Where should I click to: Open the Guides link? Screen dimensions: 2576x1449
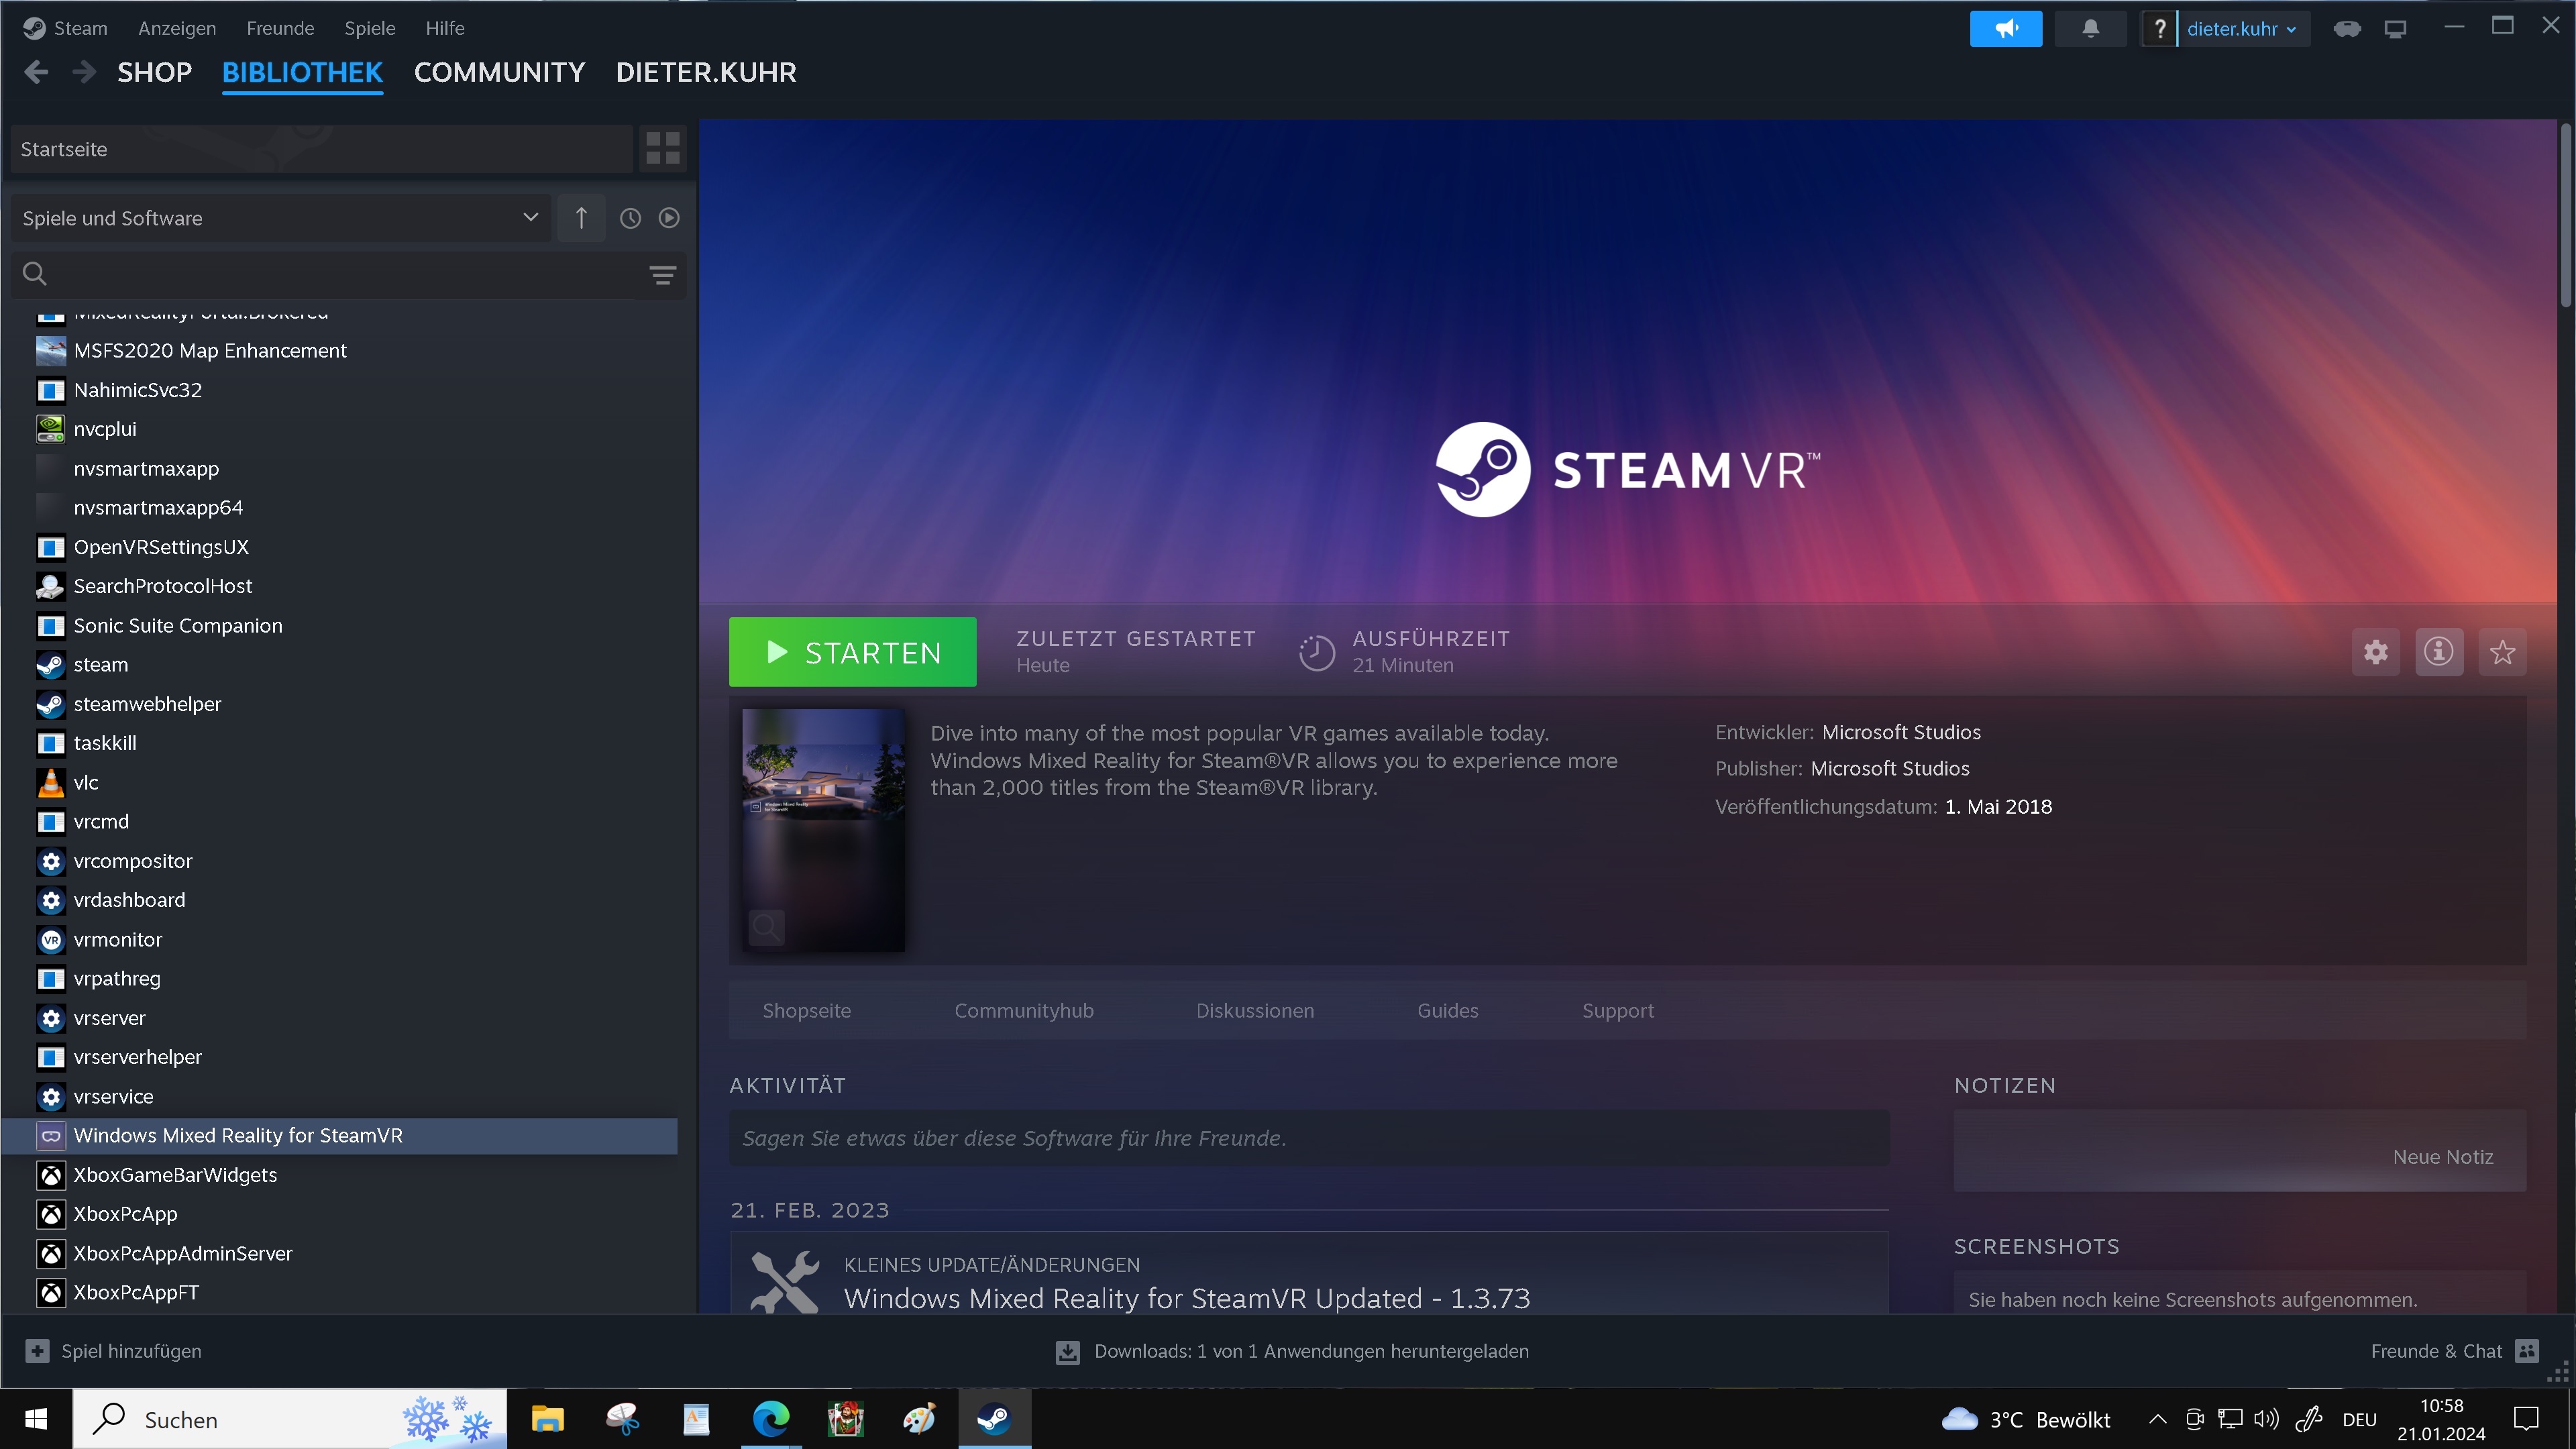pyautogui.click(x=1447, y=1011)
